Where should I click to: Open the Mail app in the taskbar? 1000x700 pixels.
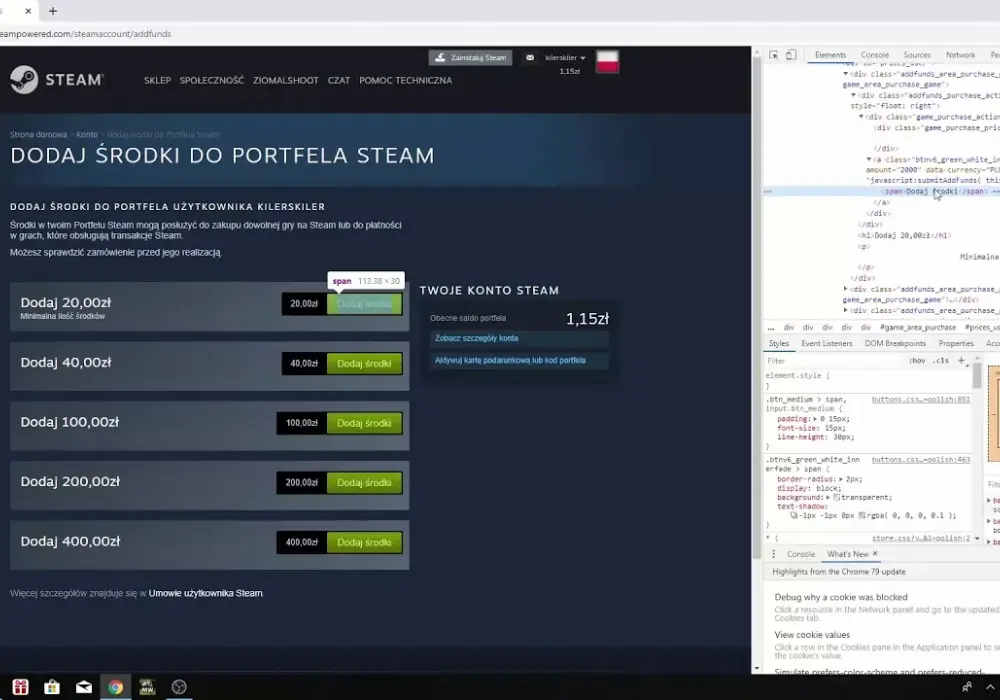click(x=84, y=687)
